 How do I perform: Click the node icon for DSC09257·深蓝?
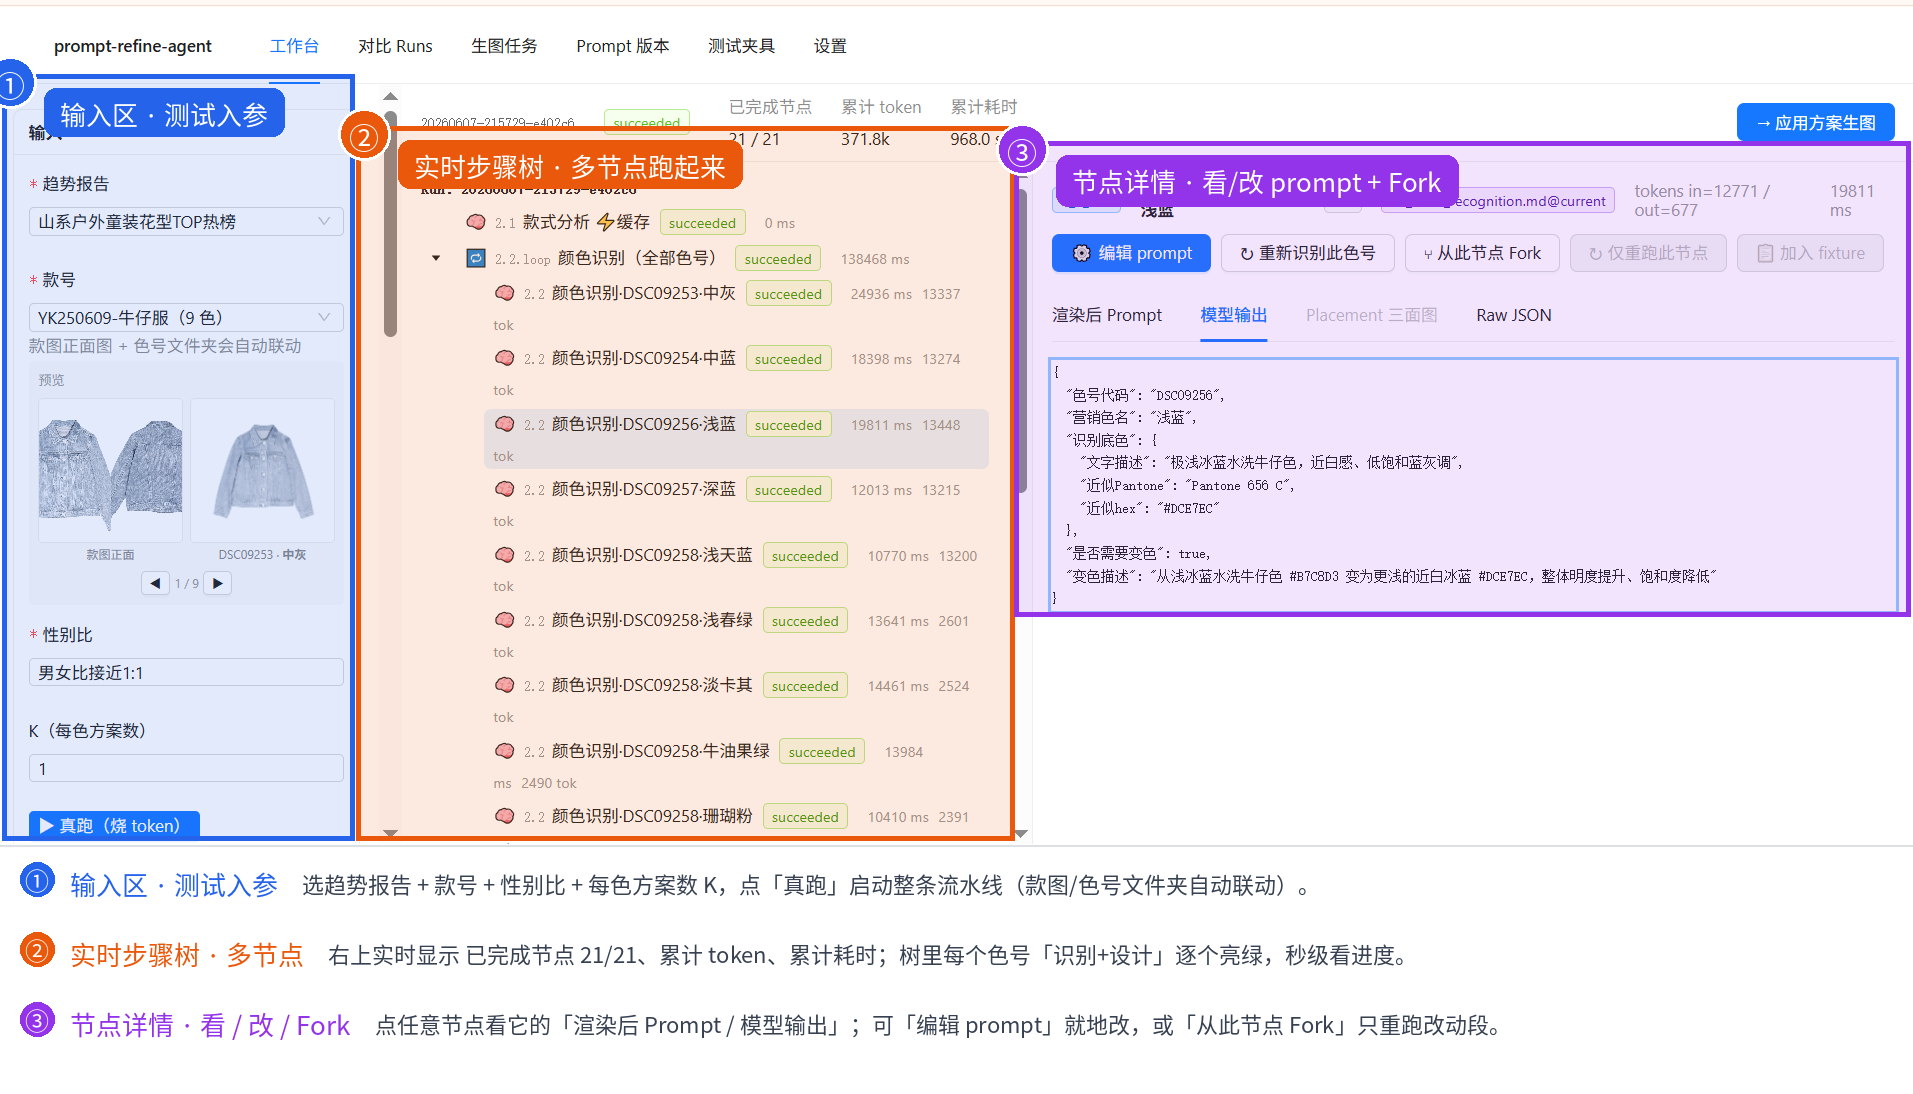[505, 490]
